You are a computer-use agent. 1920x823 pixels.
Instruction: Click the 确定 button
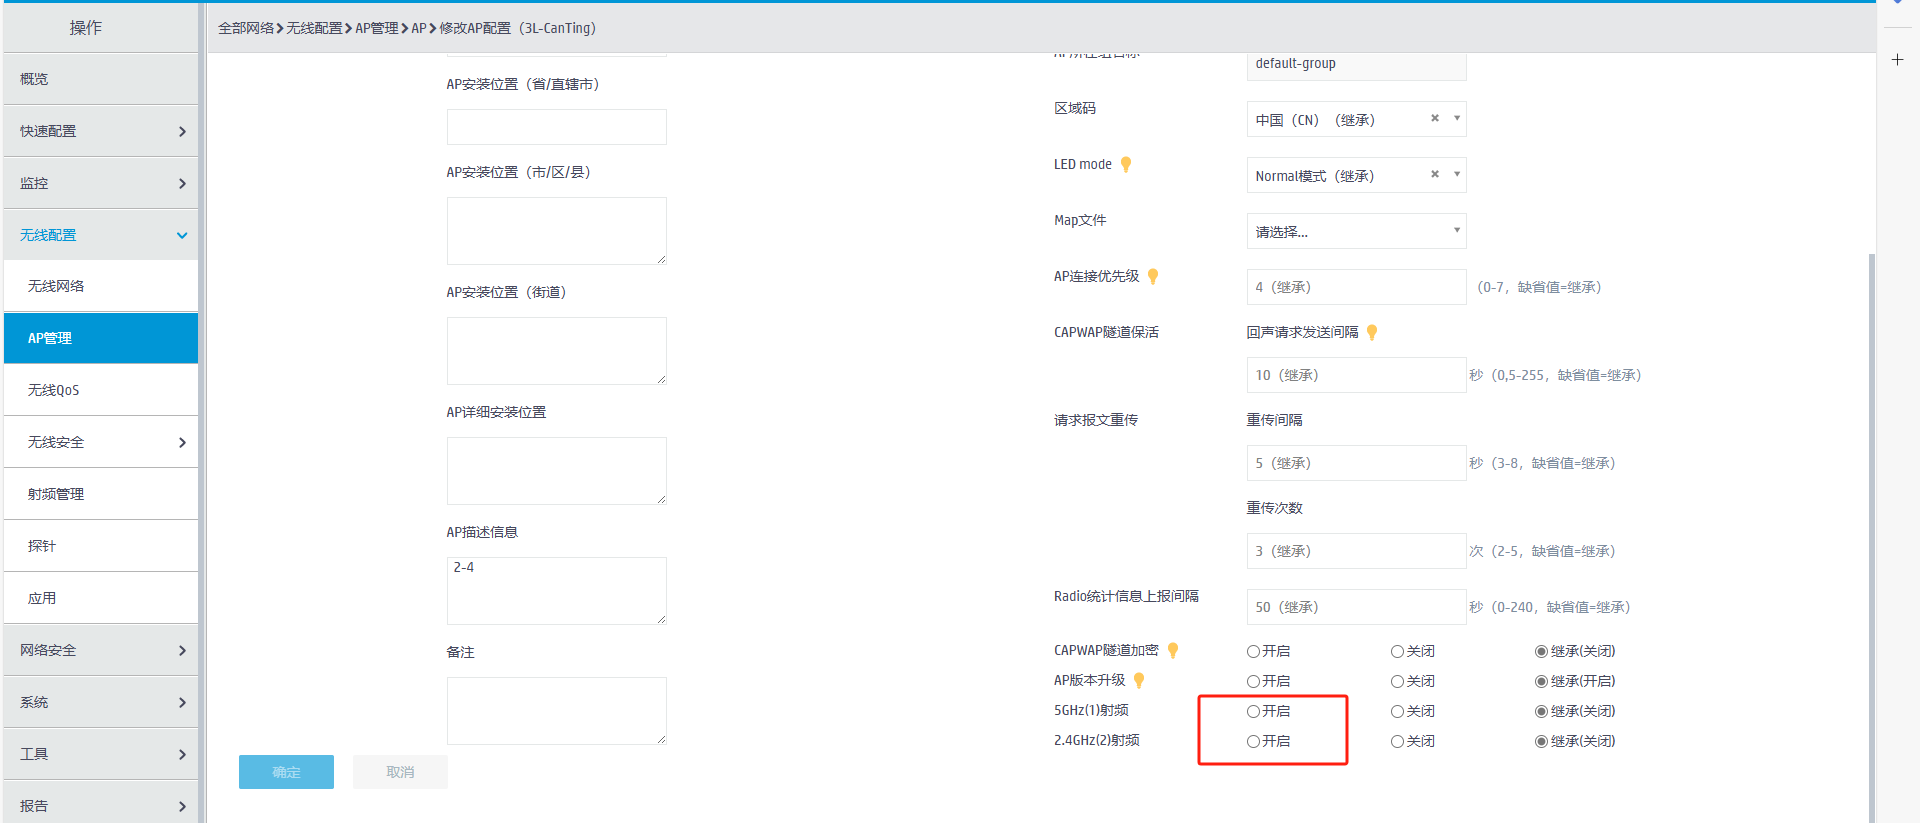286,772
